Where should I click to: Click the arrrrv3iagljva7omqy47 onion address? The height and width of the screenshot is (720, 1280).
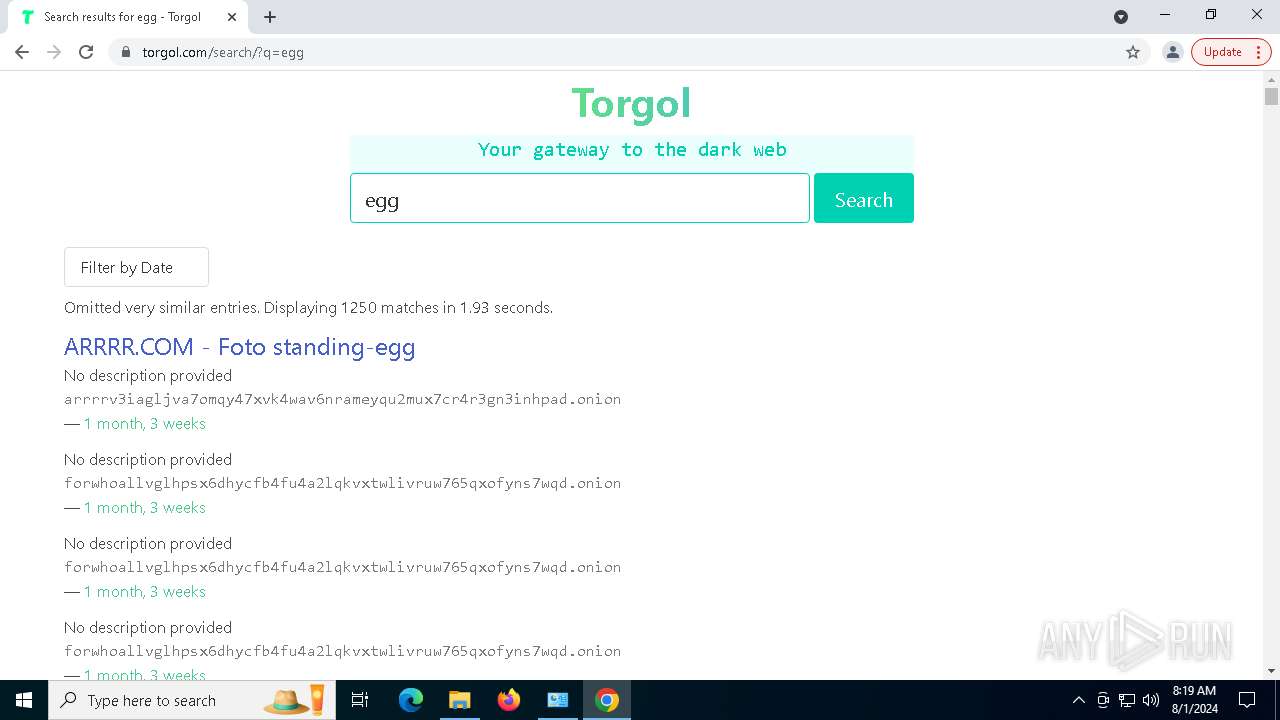(x=342, y=399)
